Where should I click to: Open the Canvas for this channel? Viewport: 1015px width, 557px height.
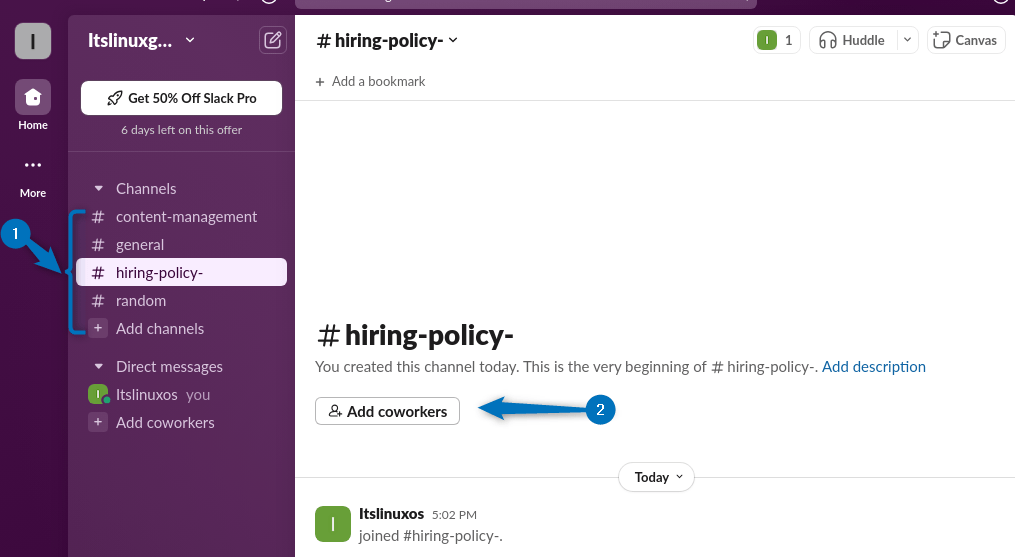(965, 40)
